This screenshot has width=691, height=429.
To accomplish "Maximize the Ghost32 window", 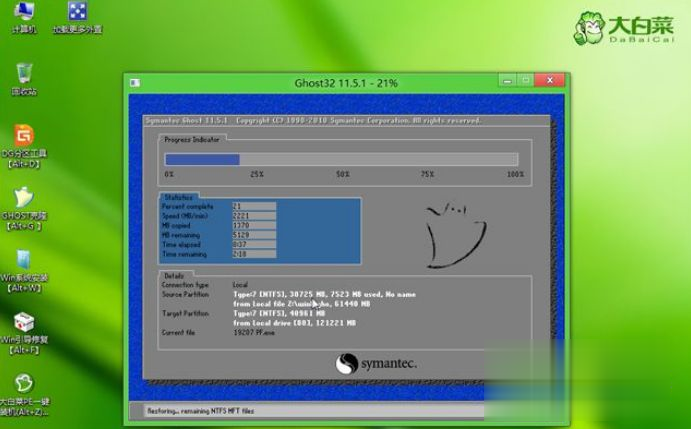I will 526,80.
